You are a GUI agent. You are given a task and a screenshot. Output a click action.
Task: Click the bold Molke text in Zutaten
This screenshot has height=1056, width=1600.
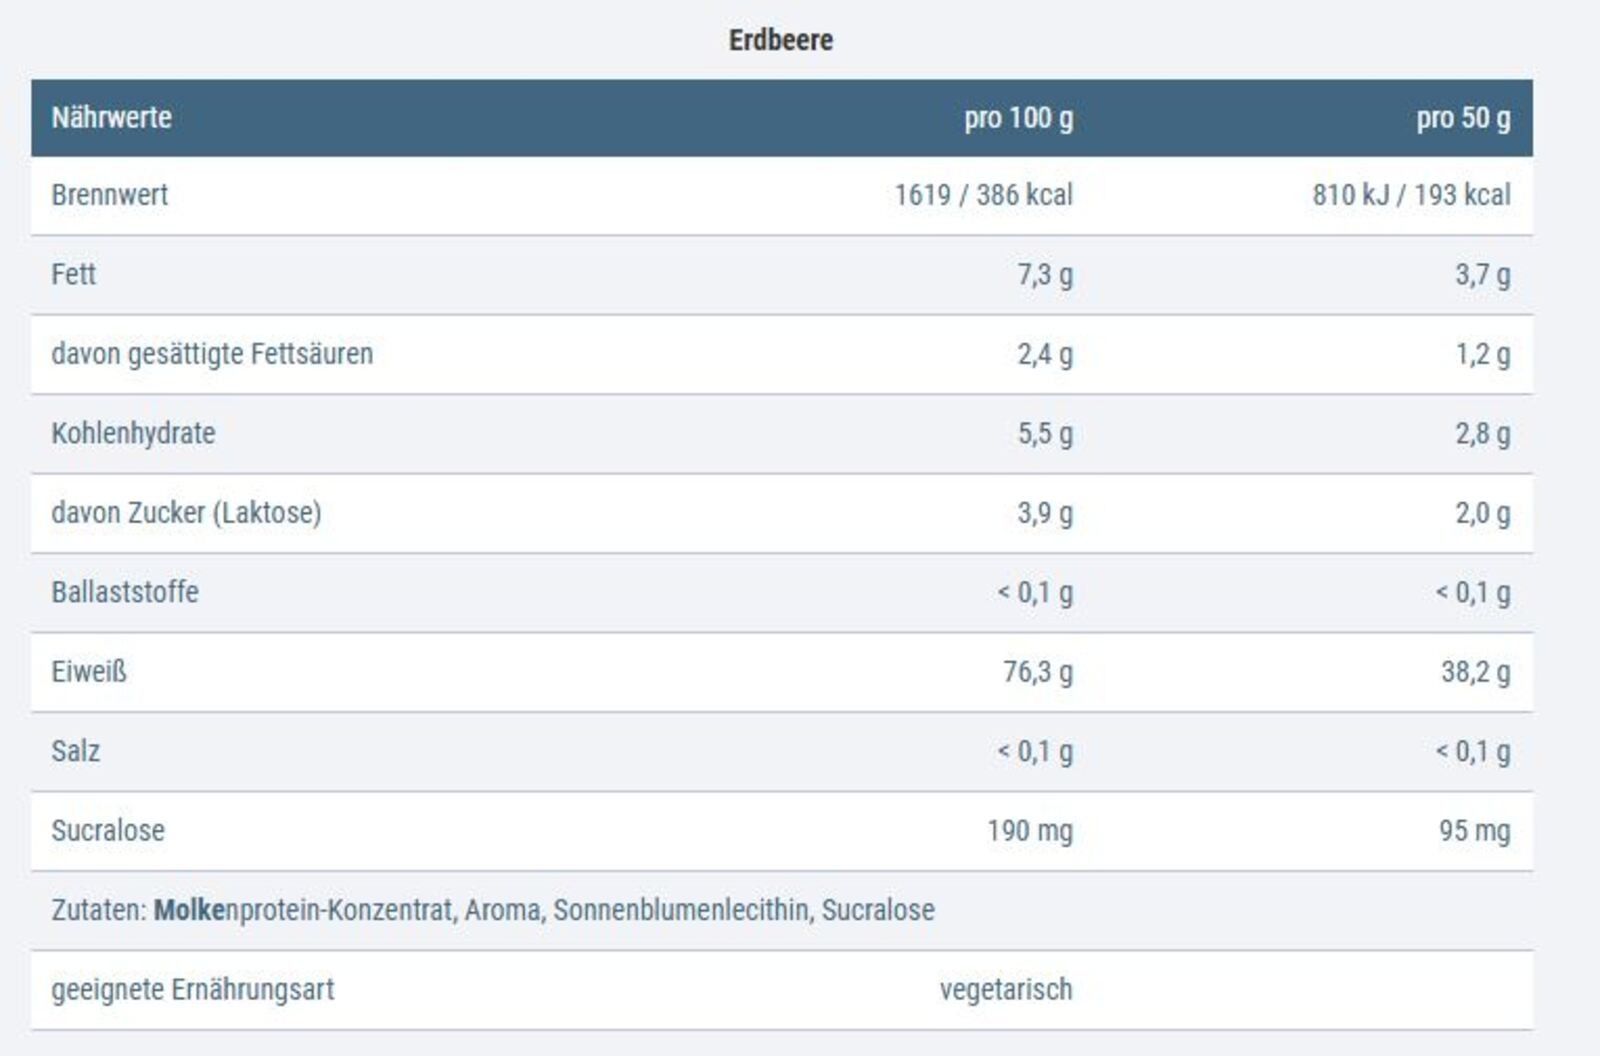[x=189, y=910]
